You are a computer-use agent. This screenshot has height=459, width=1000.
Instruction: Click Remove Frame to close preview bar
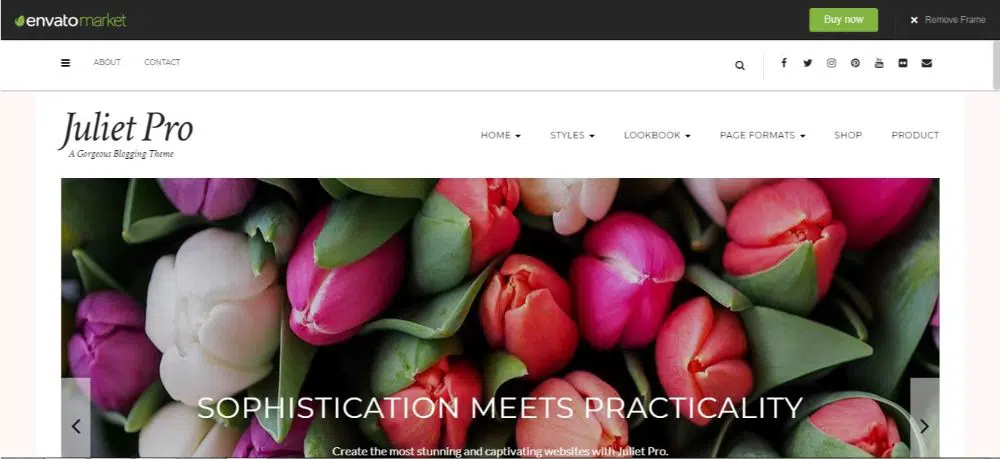click(x=948, y=20)
